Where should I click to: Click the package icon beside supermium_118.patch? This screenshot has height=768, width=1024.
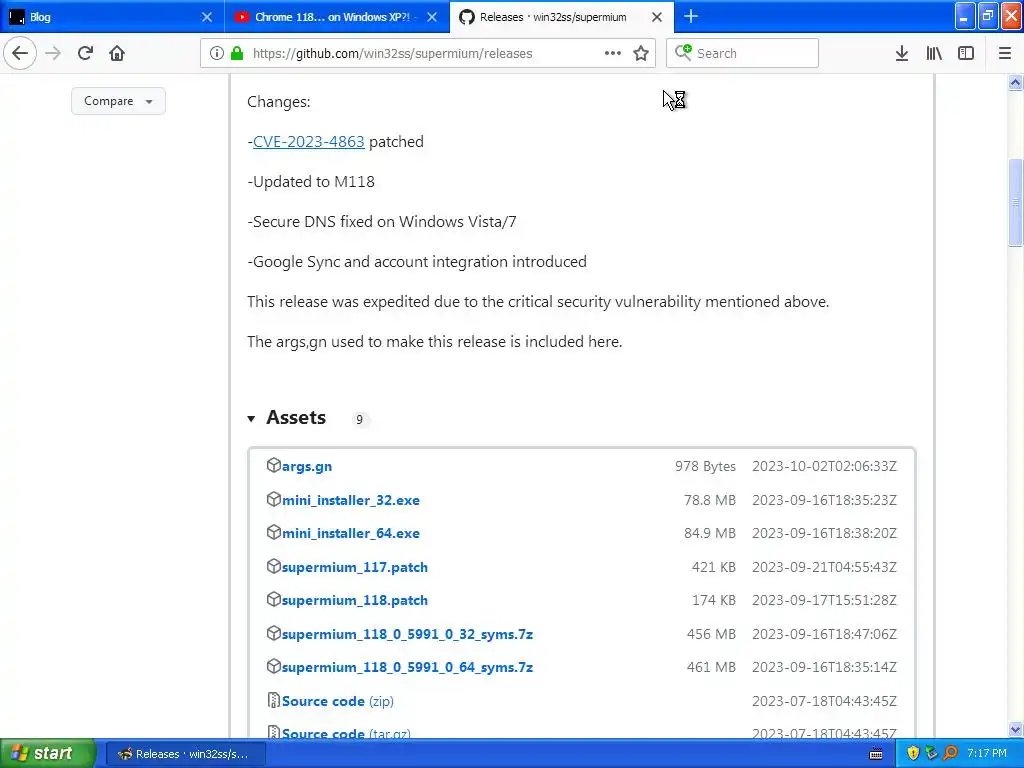(274, 599)
